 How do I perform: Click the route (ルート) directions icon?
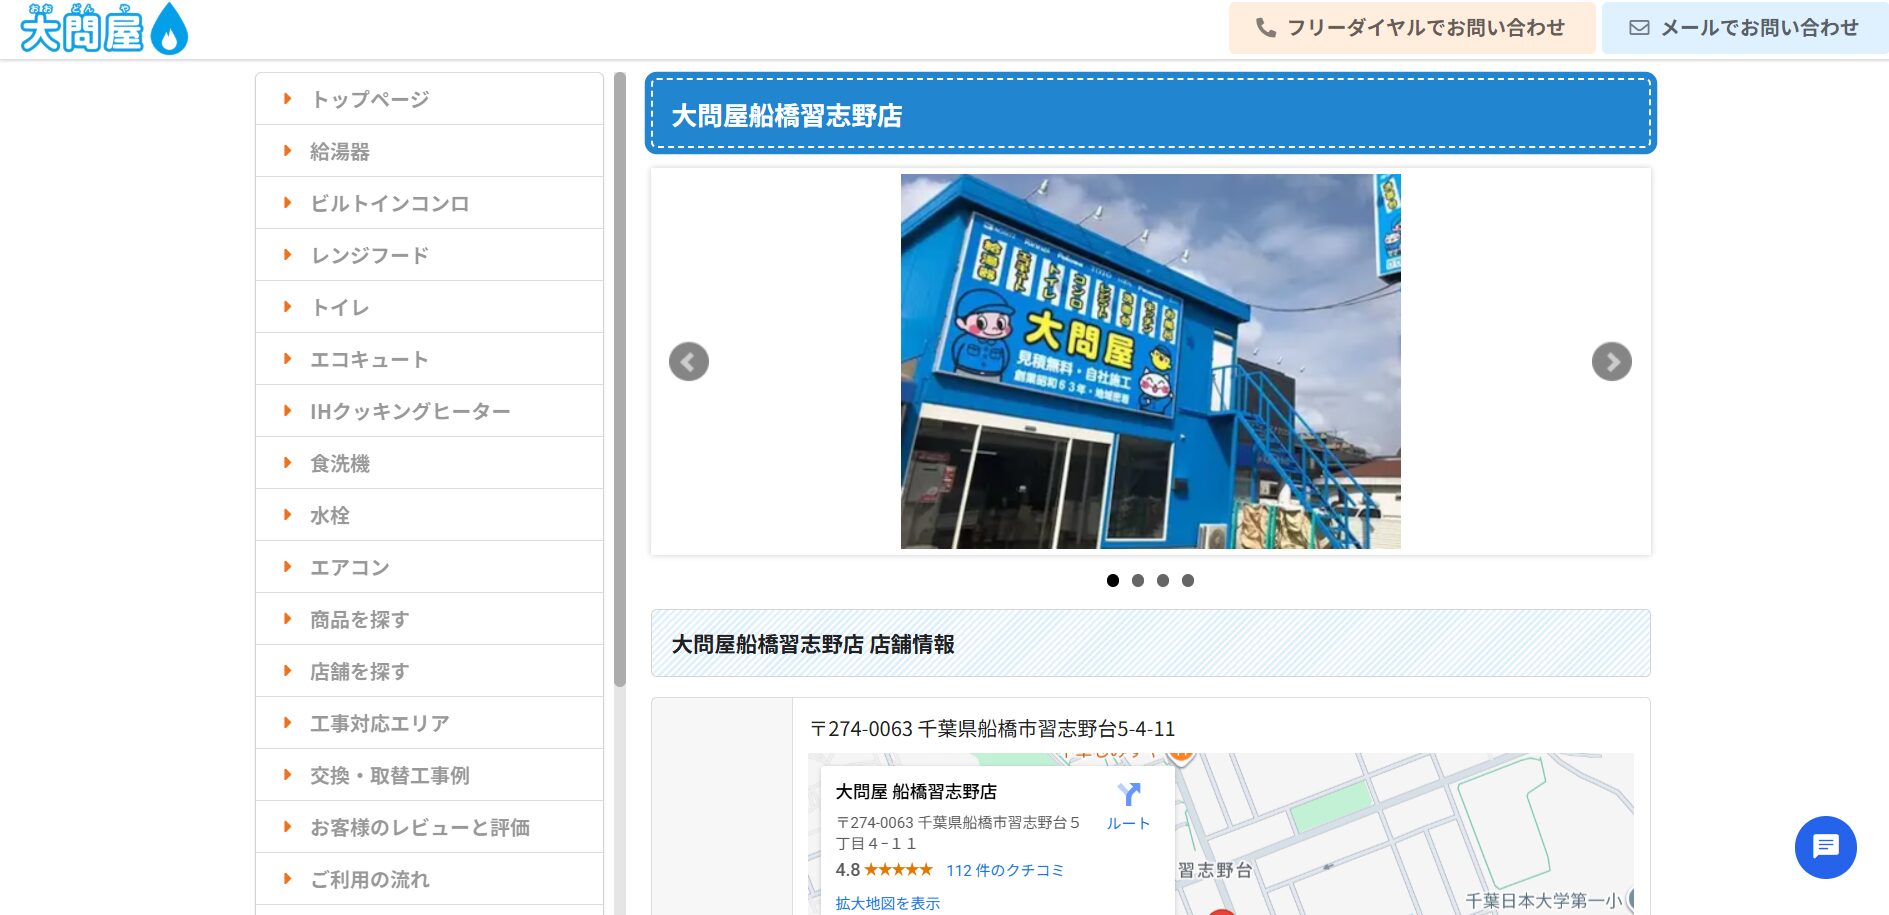1128,796
